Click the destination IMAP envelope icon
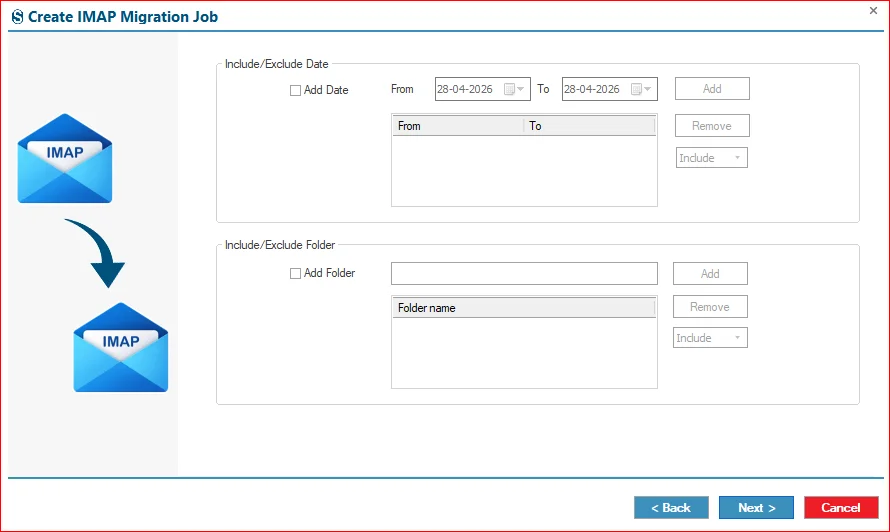This screenshot has height=532, width=890. pyautogui.click(x=120, y=347)
